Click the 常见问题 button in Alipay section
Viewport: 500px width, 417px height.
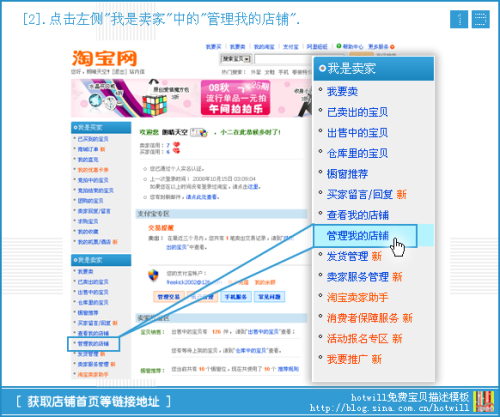[x=269, y=297]
